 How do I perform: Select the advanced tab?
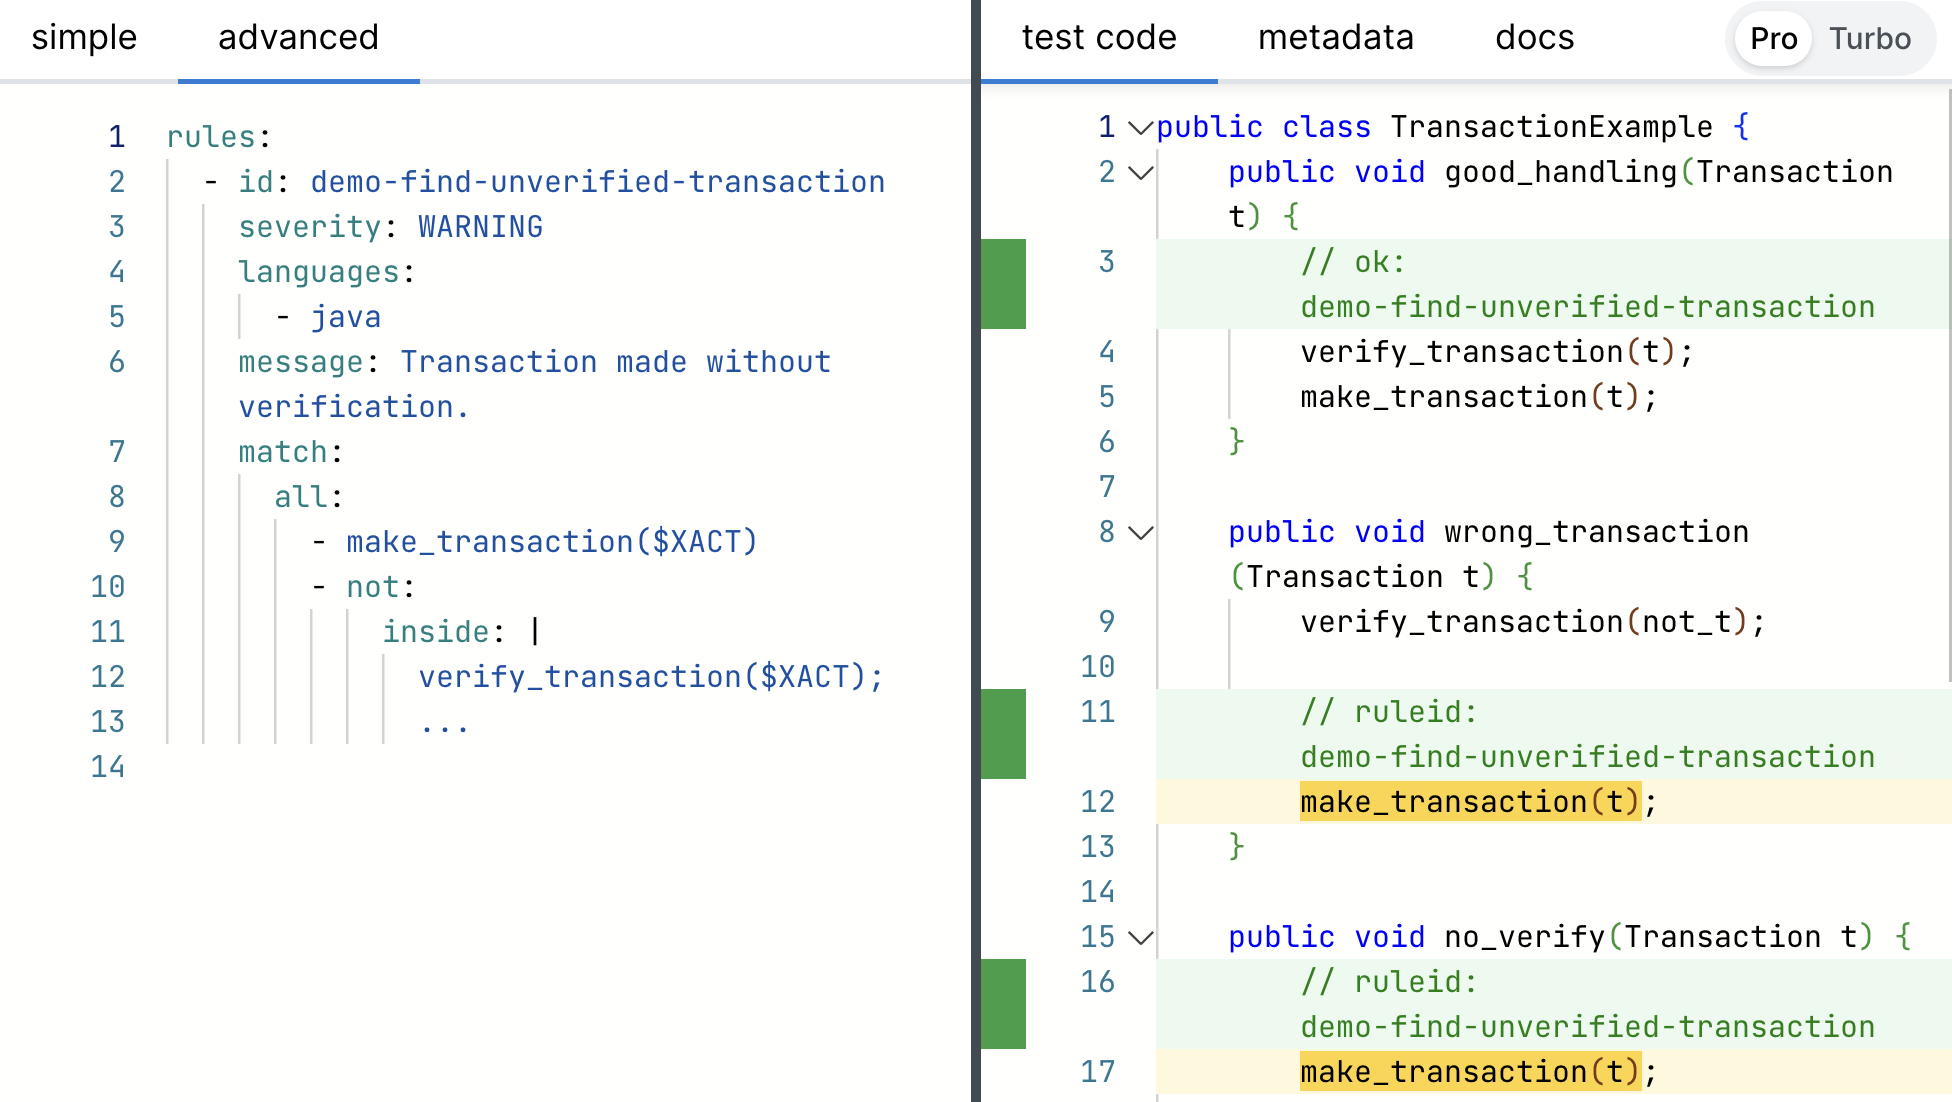[x=297, y=38]
